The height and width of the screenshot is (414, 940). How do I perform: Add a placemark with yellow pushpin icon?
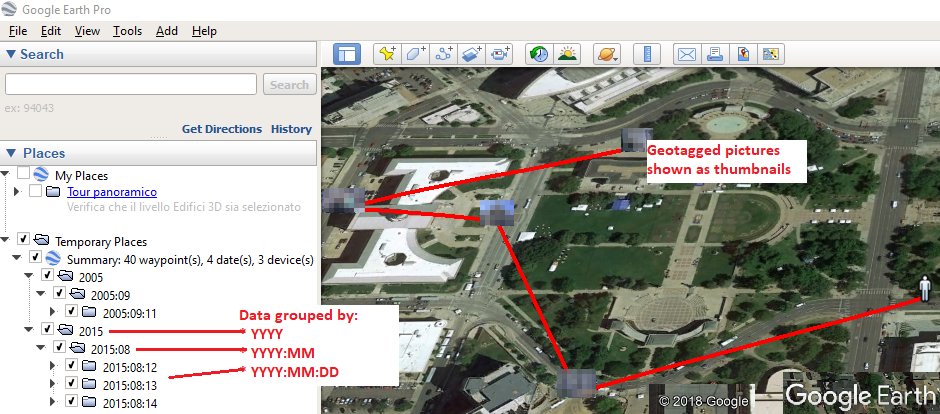[387, 54]
